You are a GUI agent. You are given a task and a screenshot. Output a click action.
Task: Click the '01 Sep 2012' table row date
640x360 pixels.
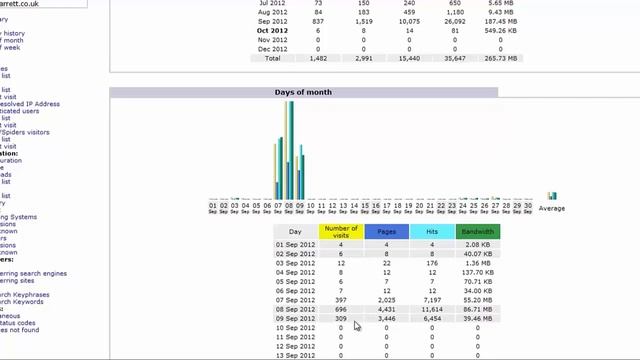295,244
